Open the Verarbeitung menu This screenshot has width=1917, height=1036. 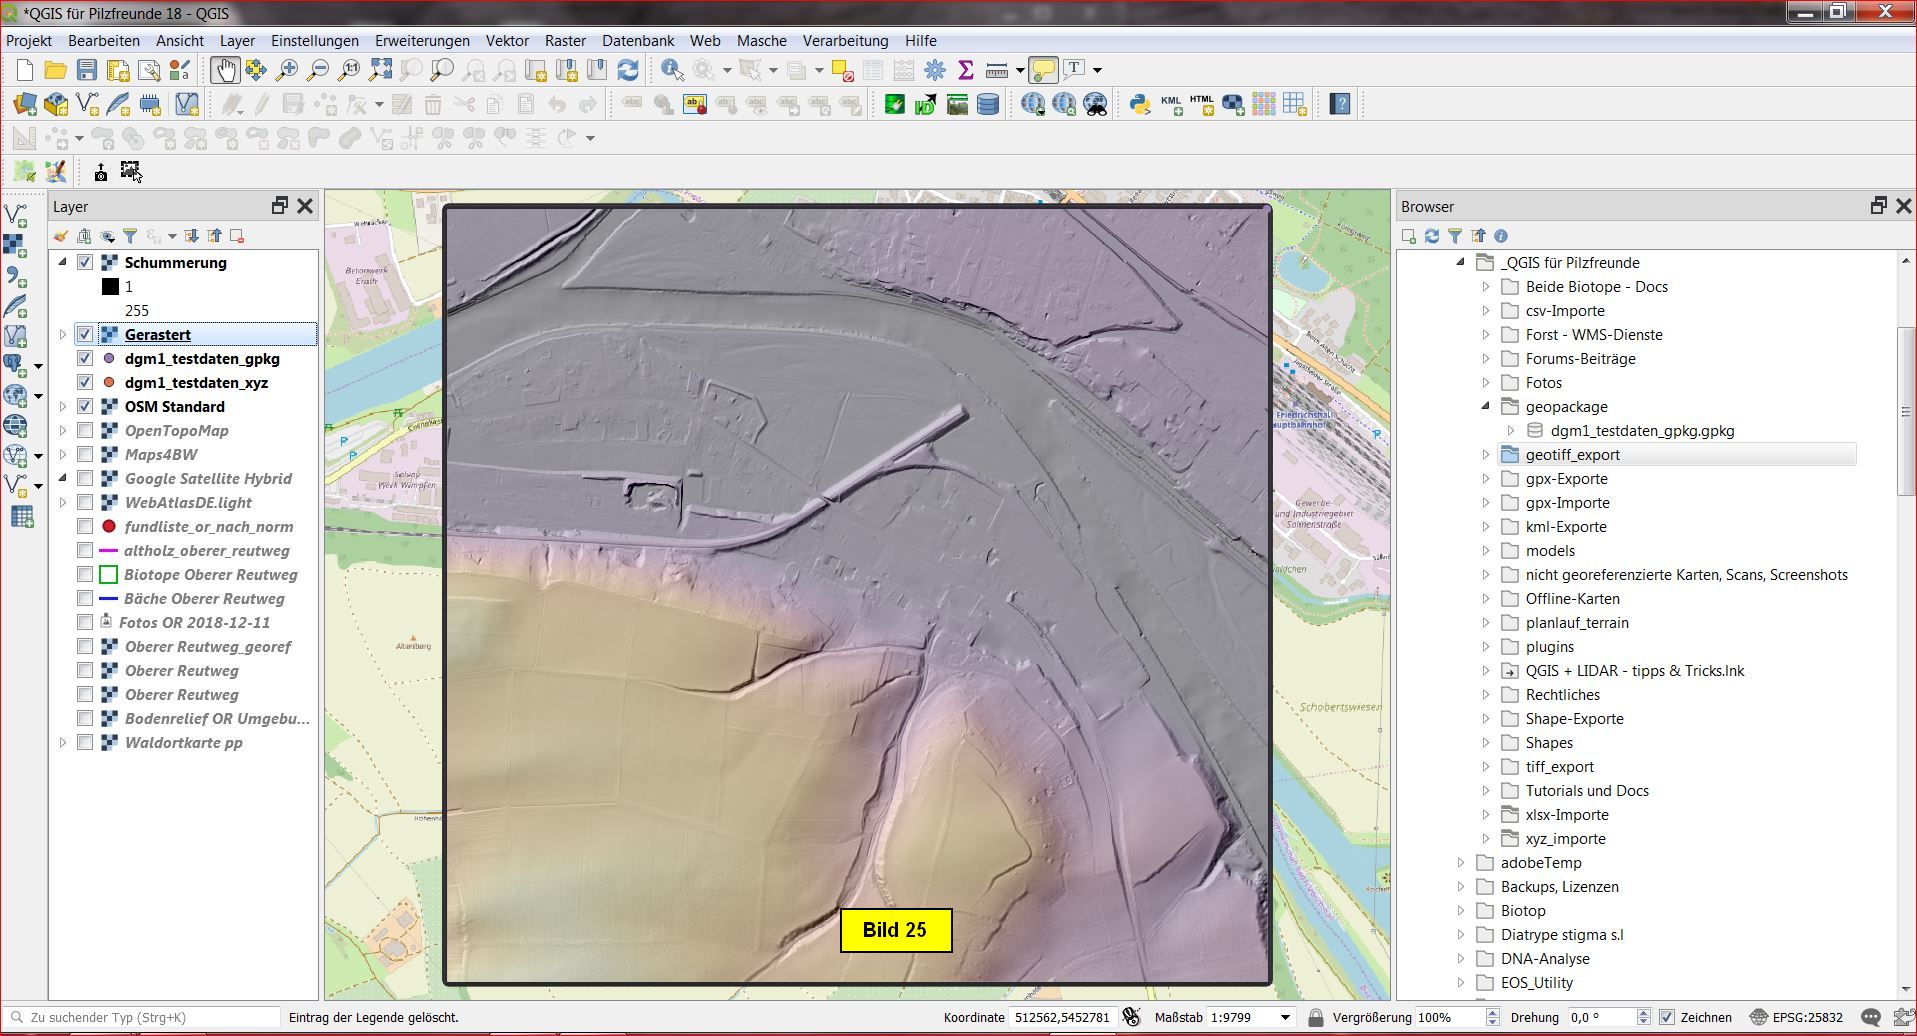tap(845, 41)
